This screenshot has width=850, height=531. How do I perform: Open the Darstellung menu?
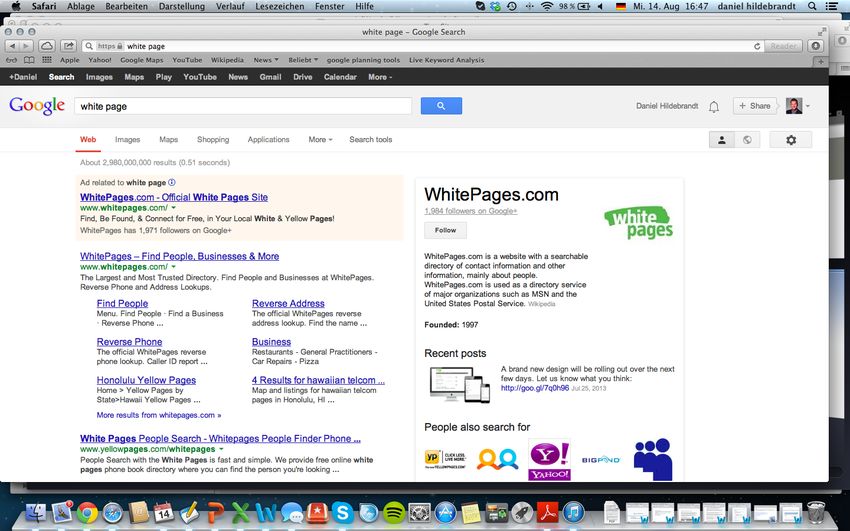[x=182, y=7]
